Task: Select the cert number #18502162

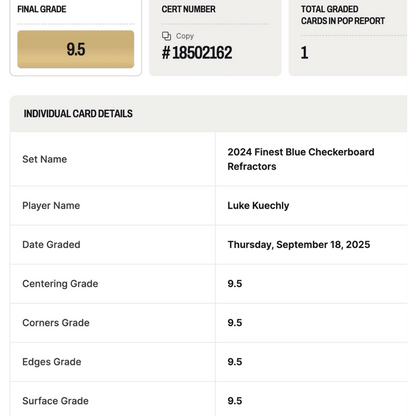Action: [197, 53]
